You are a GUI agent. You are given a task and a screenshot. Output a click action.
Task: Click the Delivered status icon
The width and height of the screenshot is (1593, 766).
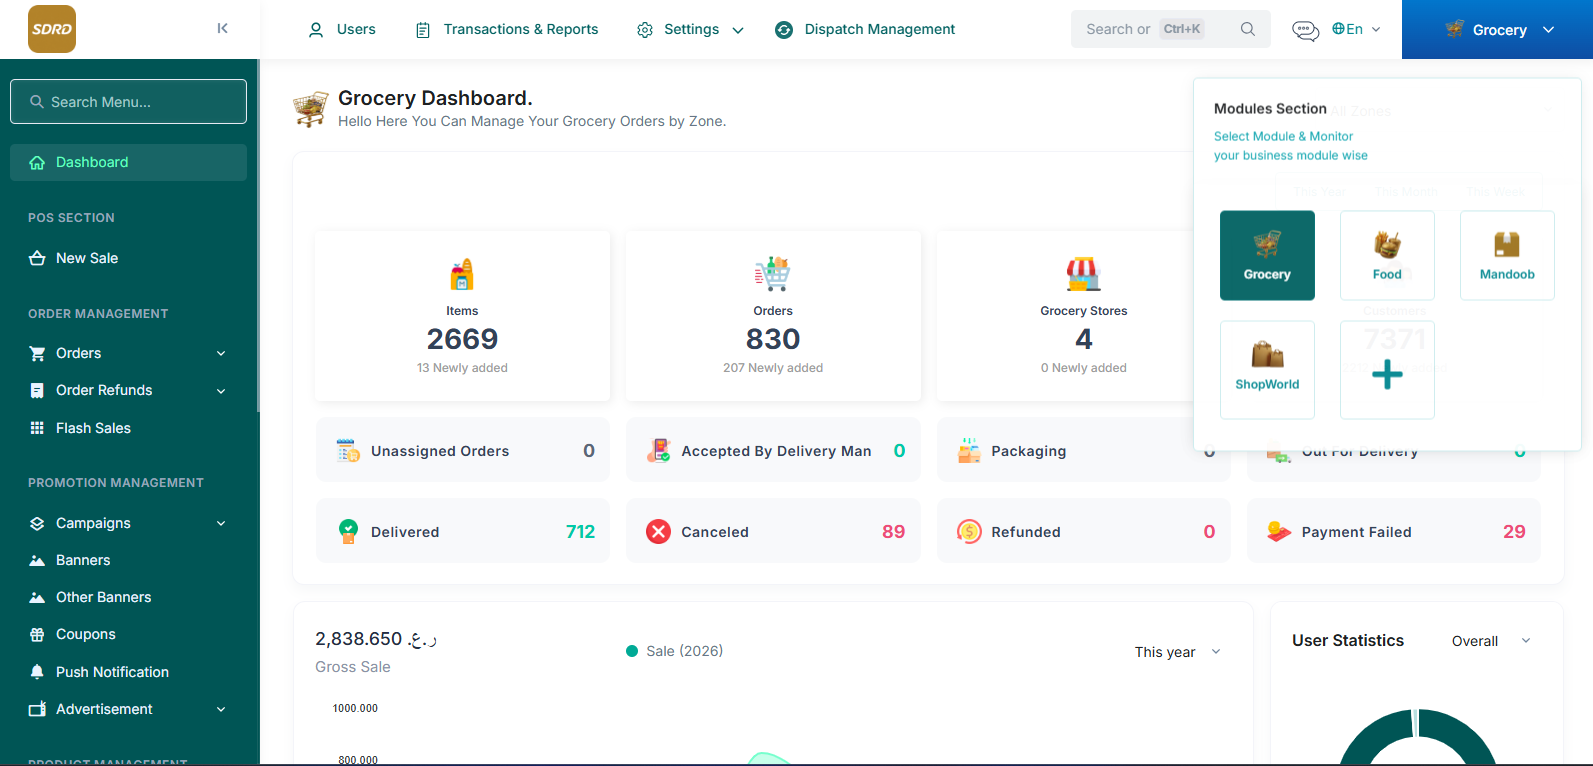pos(348,532)
